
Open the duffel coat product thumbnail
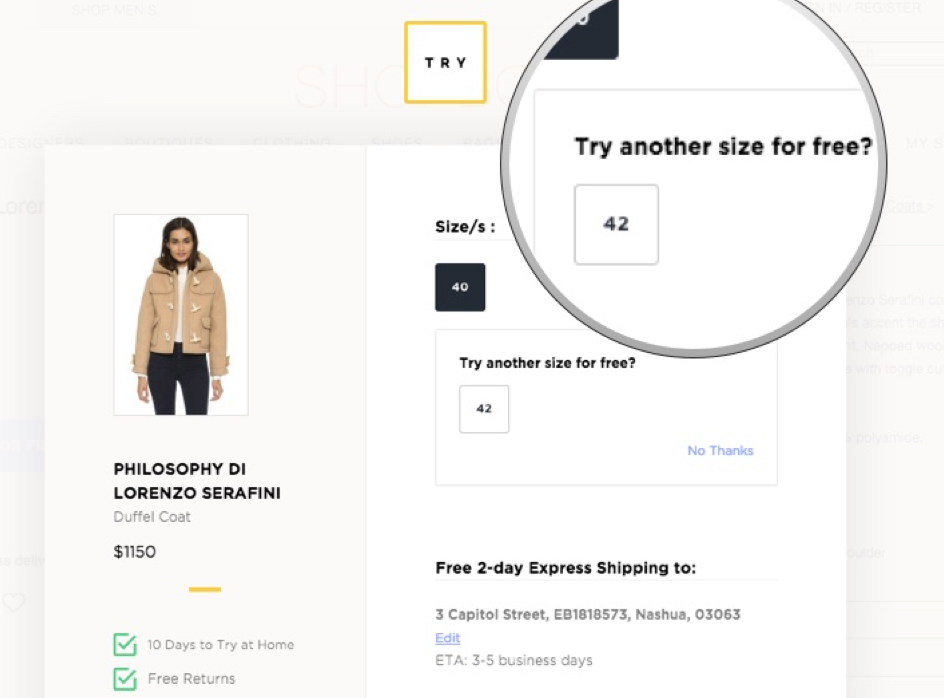[x=181, y=314]
